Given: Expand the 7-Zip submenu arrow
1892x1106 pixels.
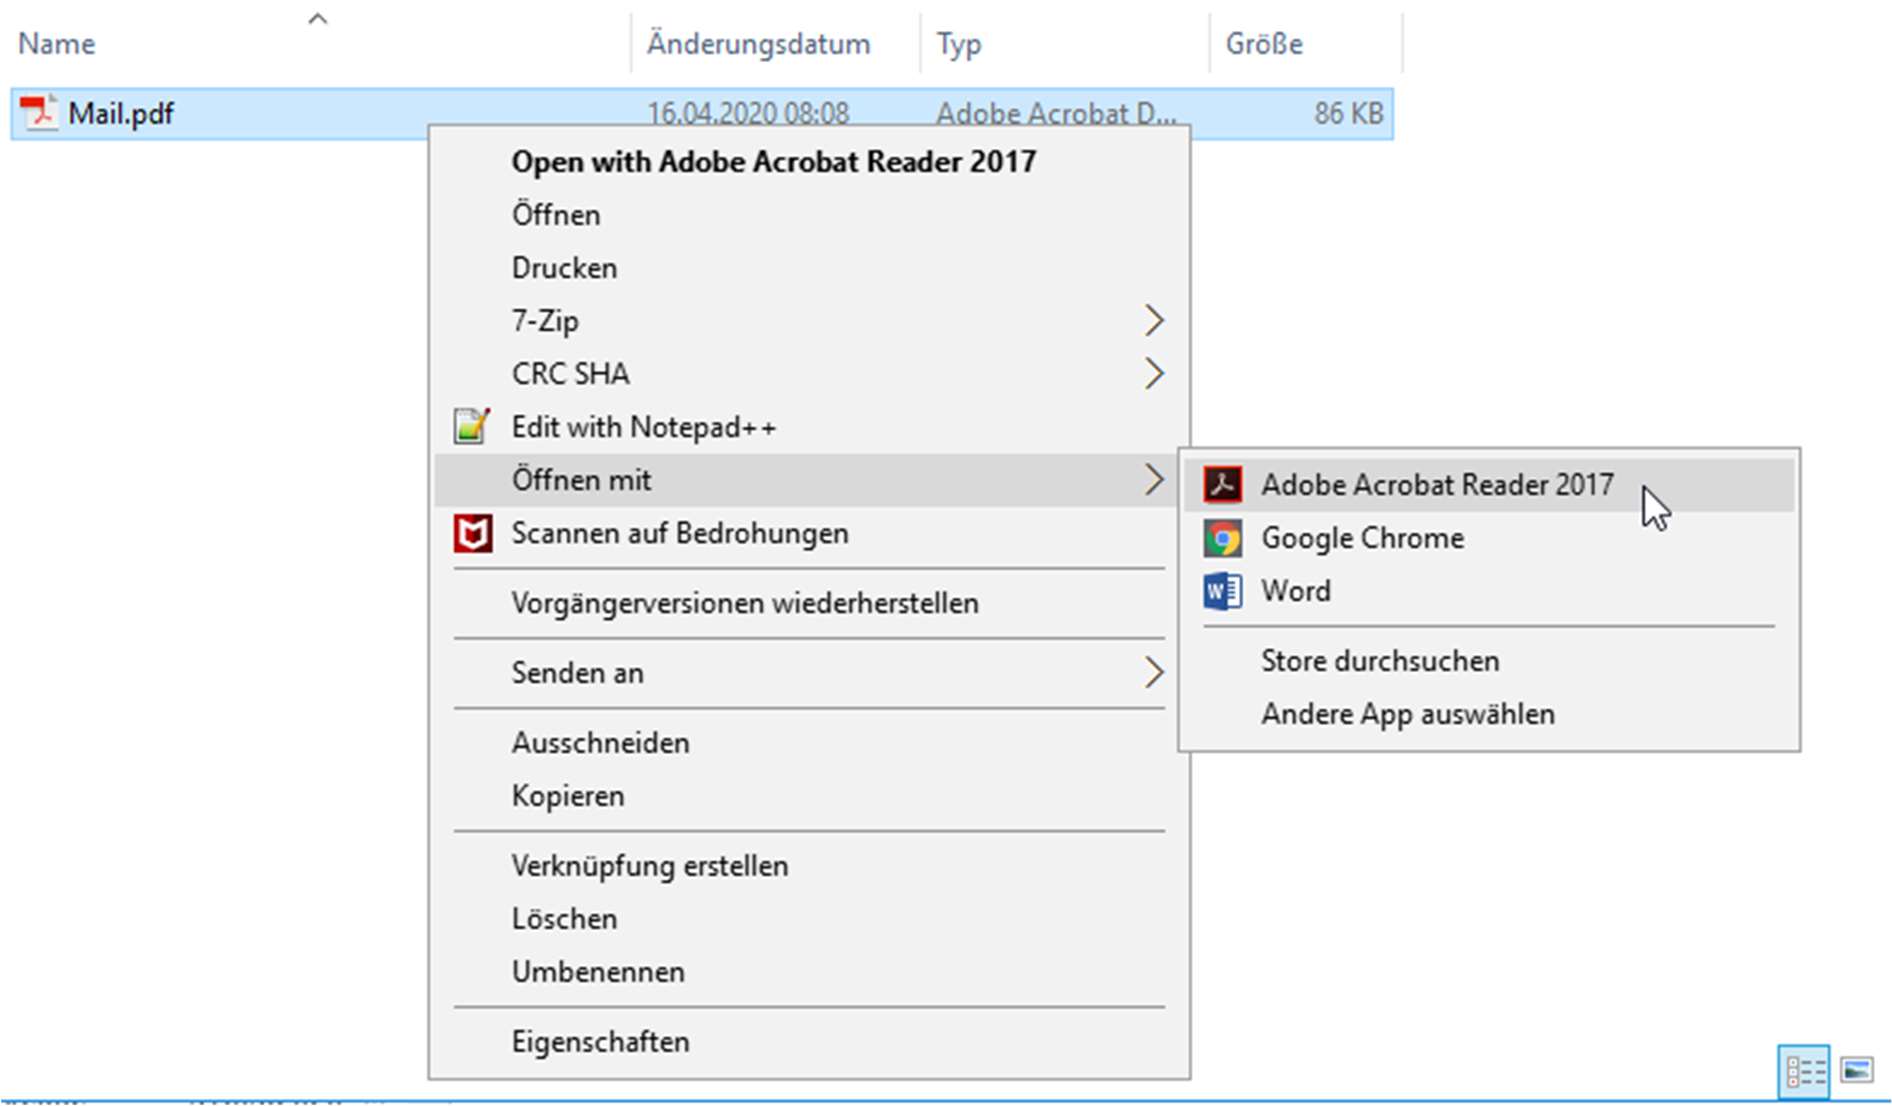Looking at the screenshot, I should click(x=1154, y=321).
